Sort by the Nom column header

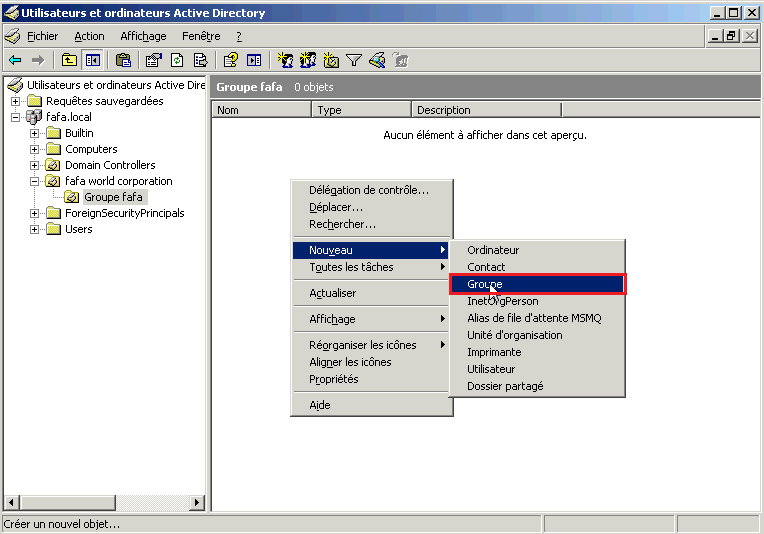262,110
